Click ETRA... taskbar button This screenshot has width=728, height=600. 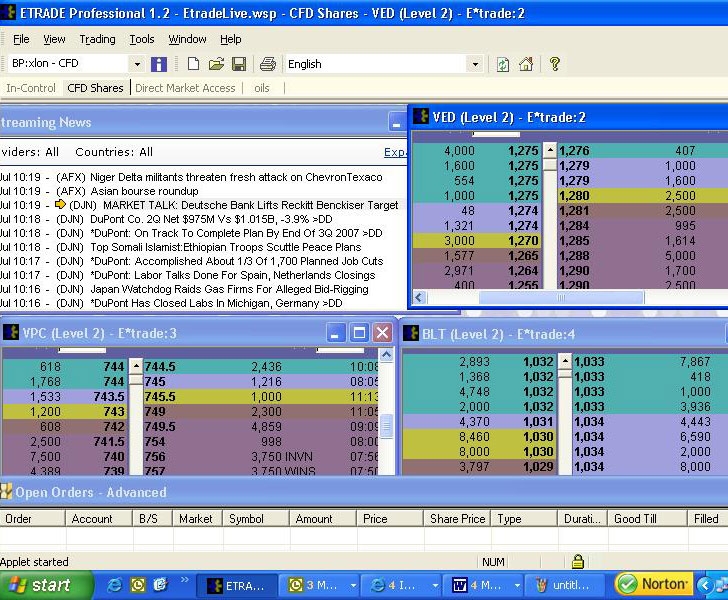click(237, 586)
